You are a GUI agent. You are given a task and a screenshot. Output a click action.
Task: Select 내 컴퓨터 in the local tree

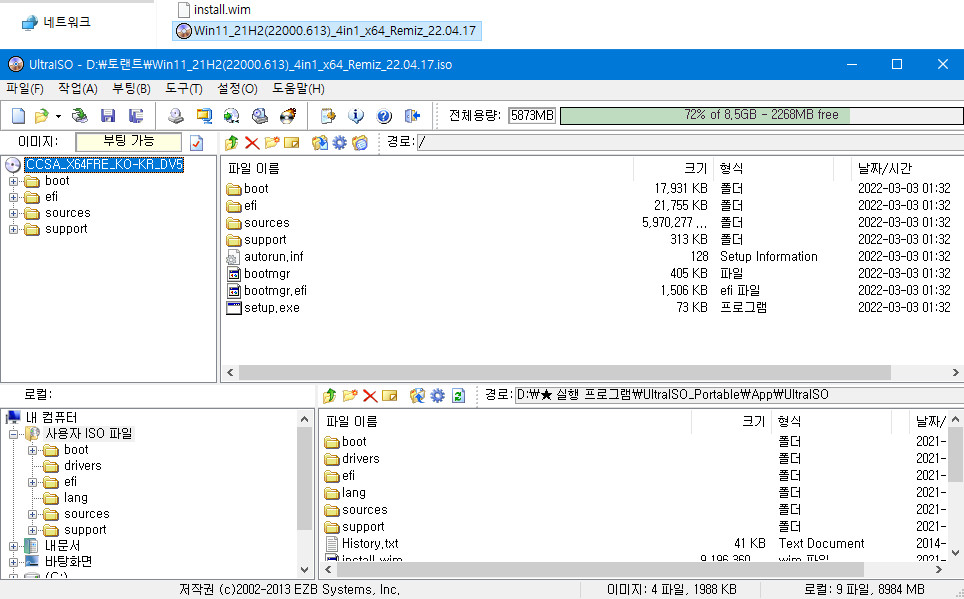point(51,418)
